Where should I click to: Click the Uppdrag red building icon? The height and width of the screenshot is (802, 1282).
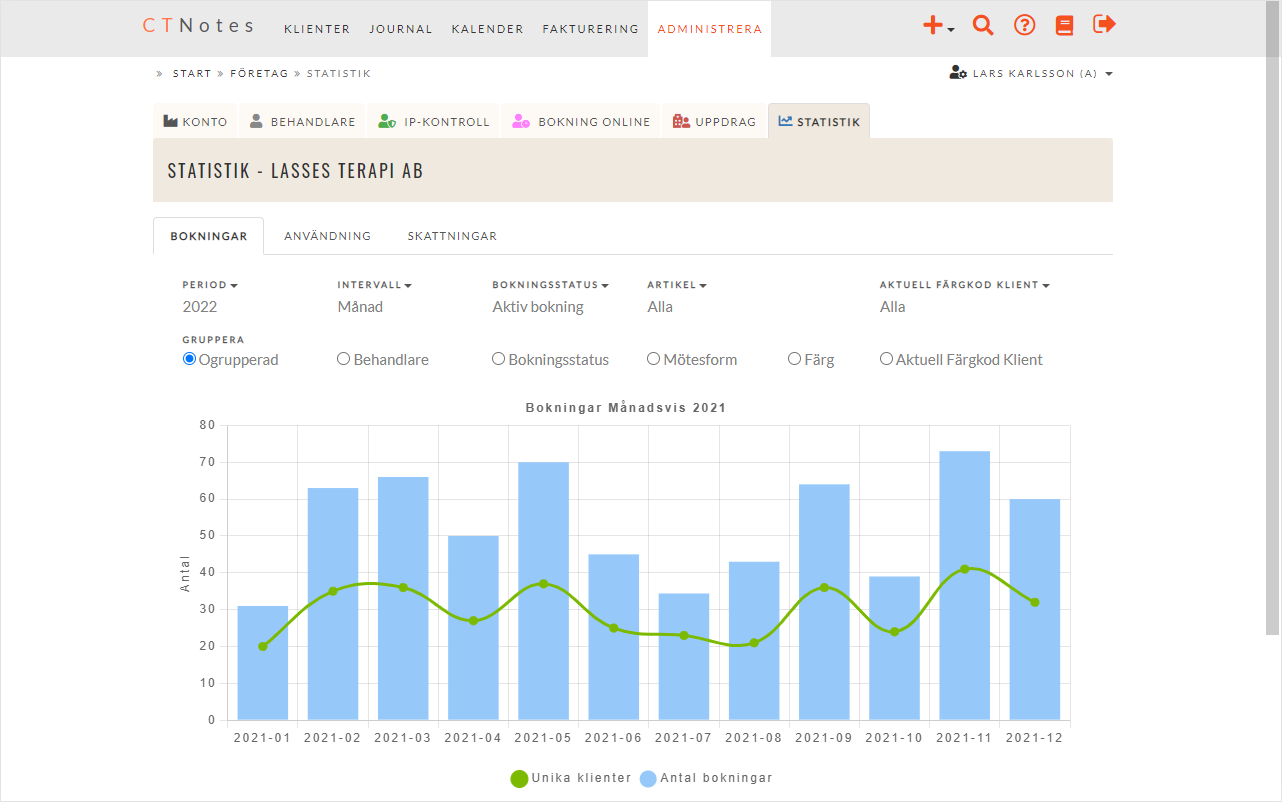tap(682, 121)
